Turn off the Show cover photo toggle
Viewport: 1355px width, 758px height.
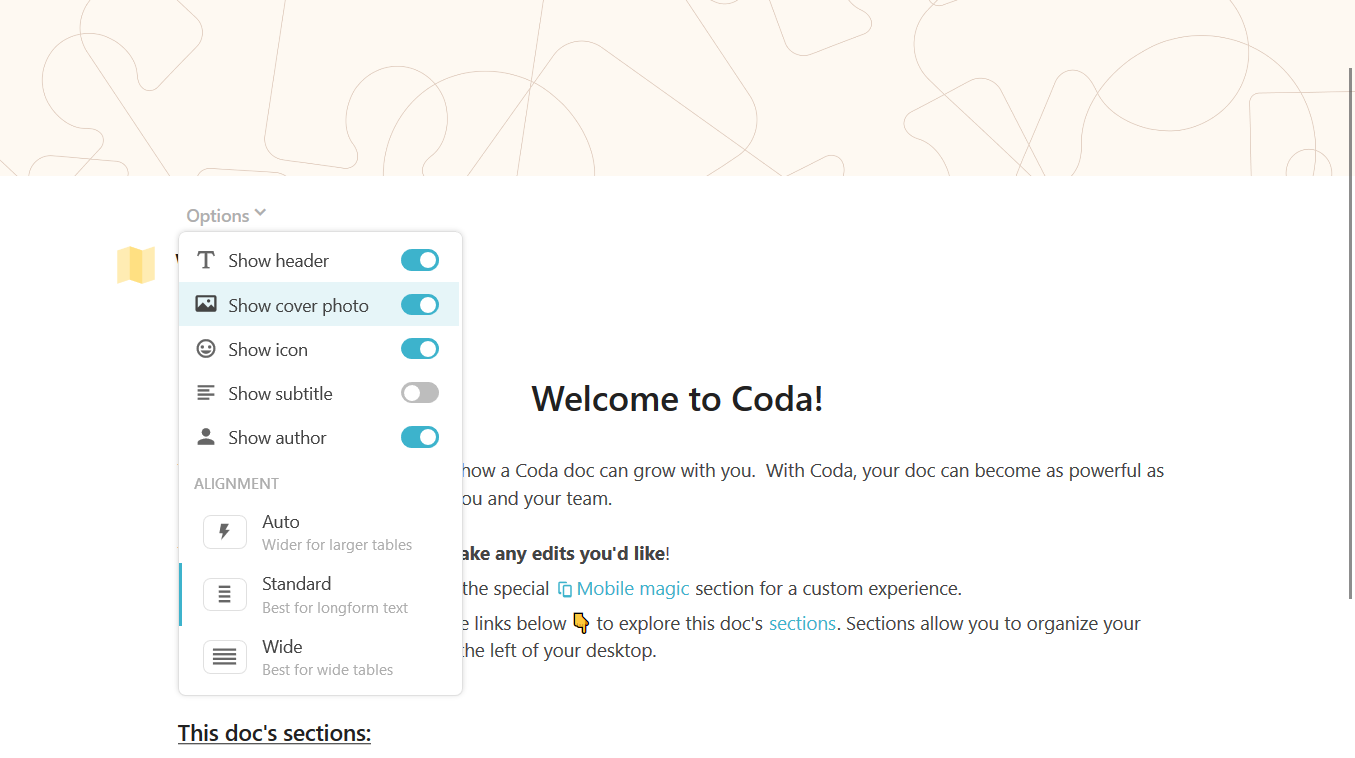420,304
